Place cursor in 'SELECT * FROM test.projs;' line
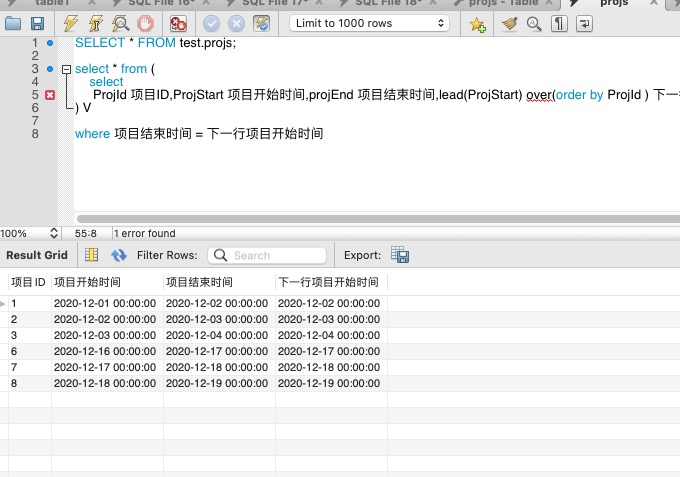680x477 pixels. [x=155, y=43]
